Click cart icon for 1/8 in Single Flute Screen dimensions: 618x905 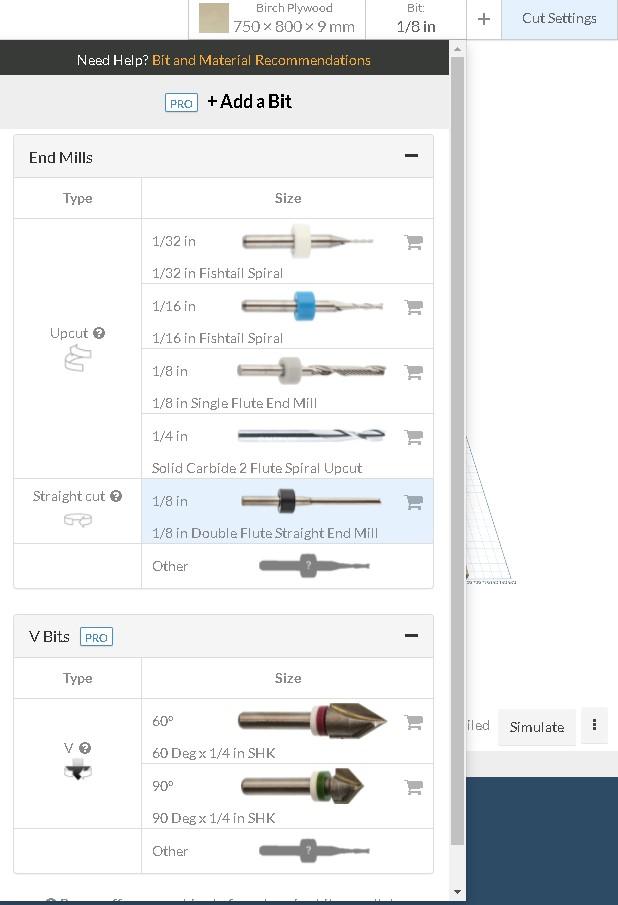[413, 372]
